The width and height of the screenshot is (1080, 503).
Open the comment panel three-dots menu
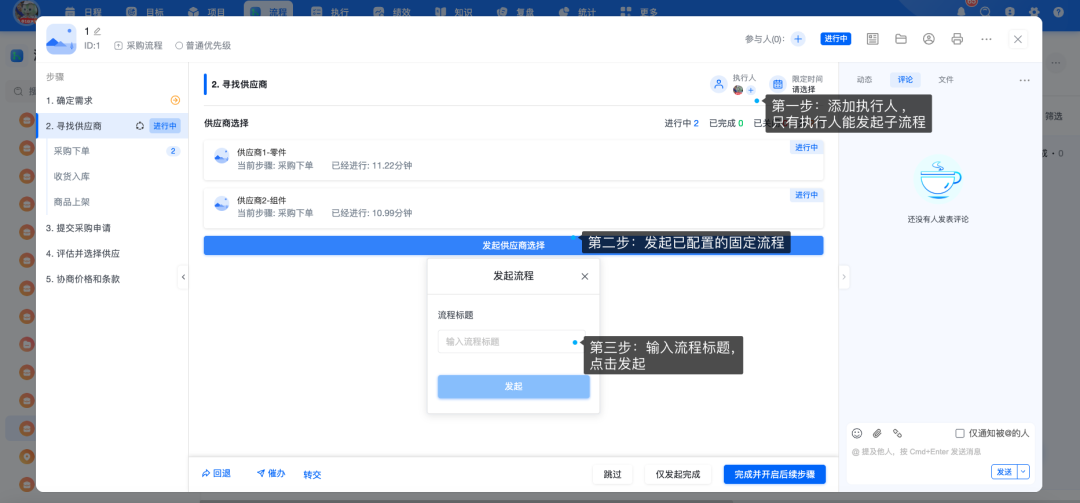pyautogui.click(x=1025, y=81)
